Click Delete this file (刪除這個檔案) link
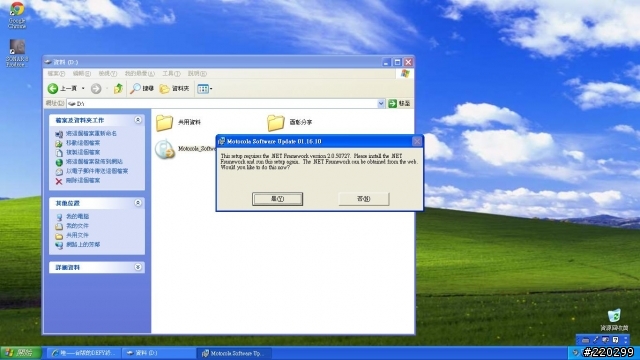 (83, 180)
